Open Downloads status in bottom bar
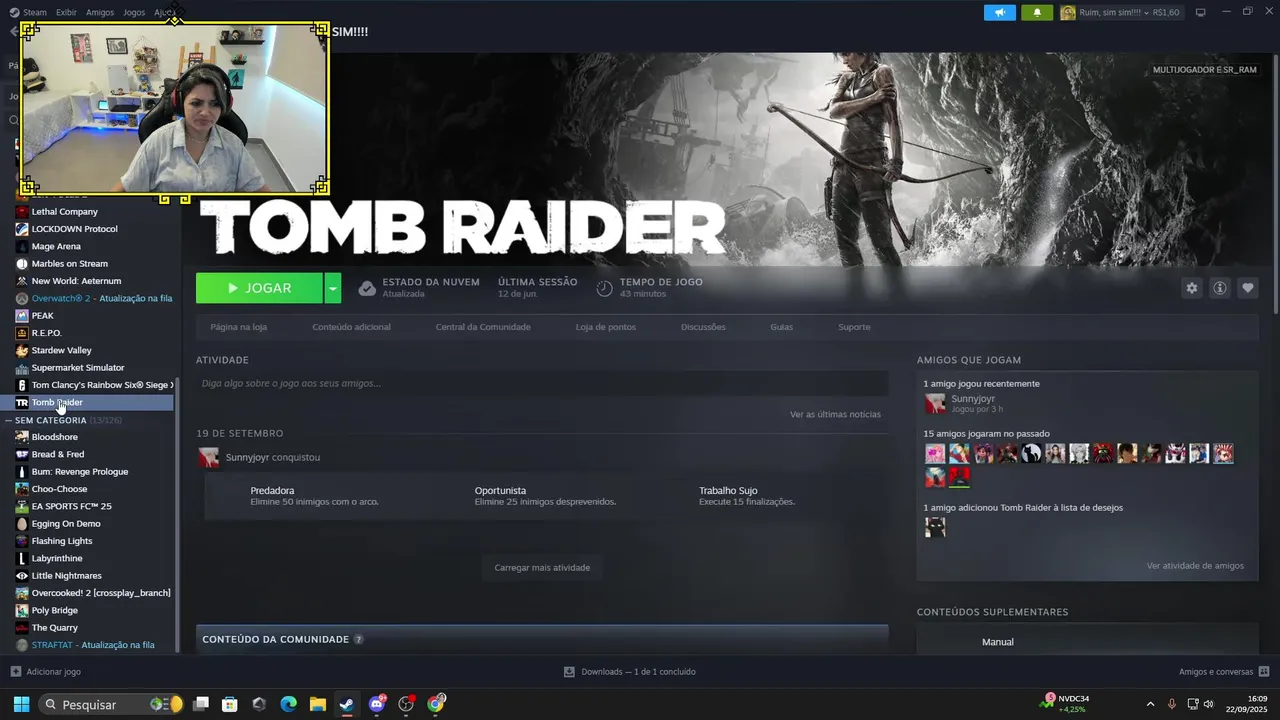1280x720 pixels. point(630,672)
